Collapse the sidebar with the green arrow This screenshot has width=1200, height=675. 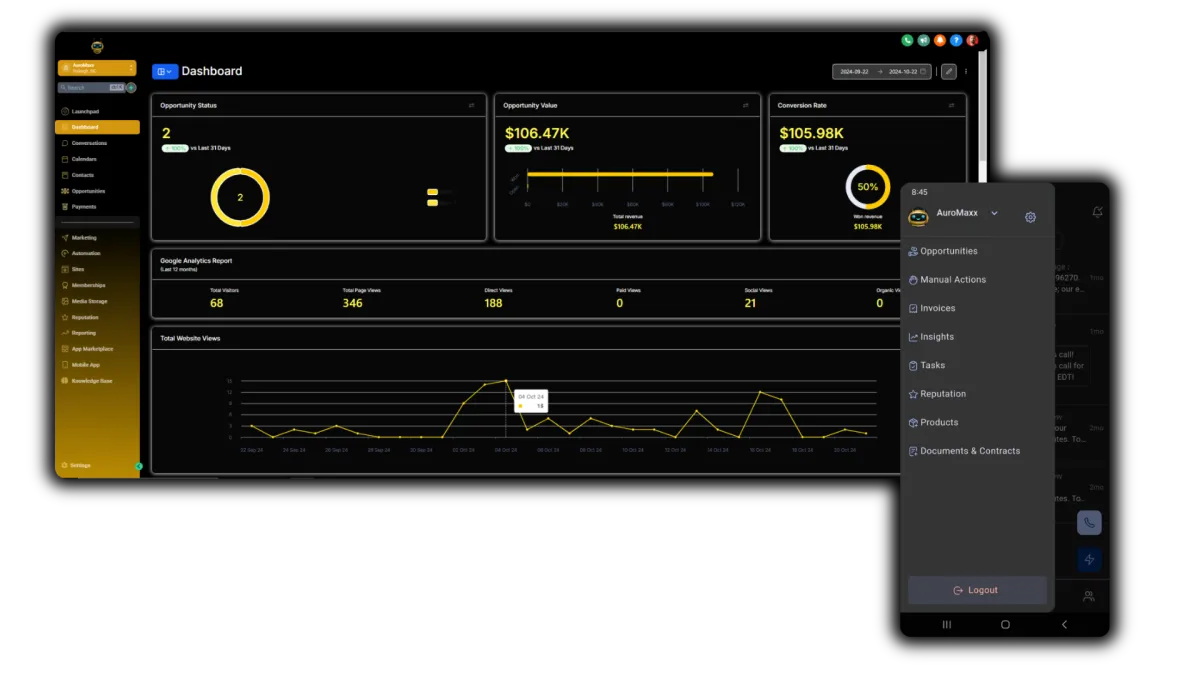coord(139,466)
